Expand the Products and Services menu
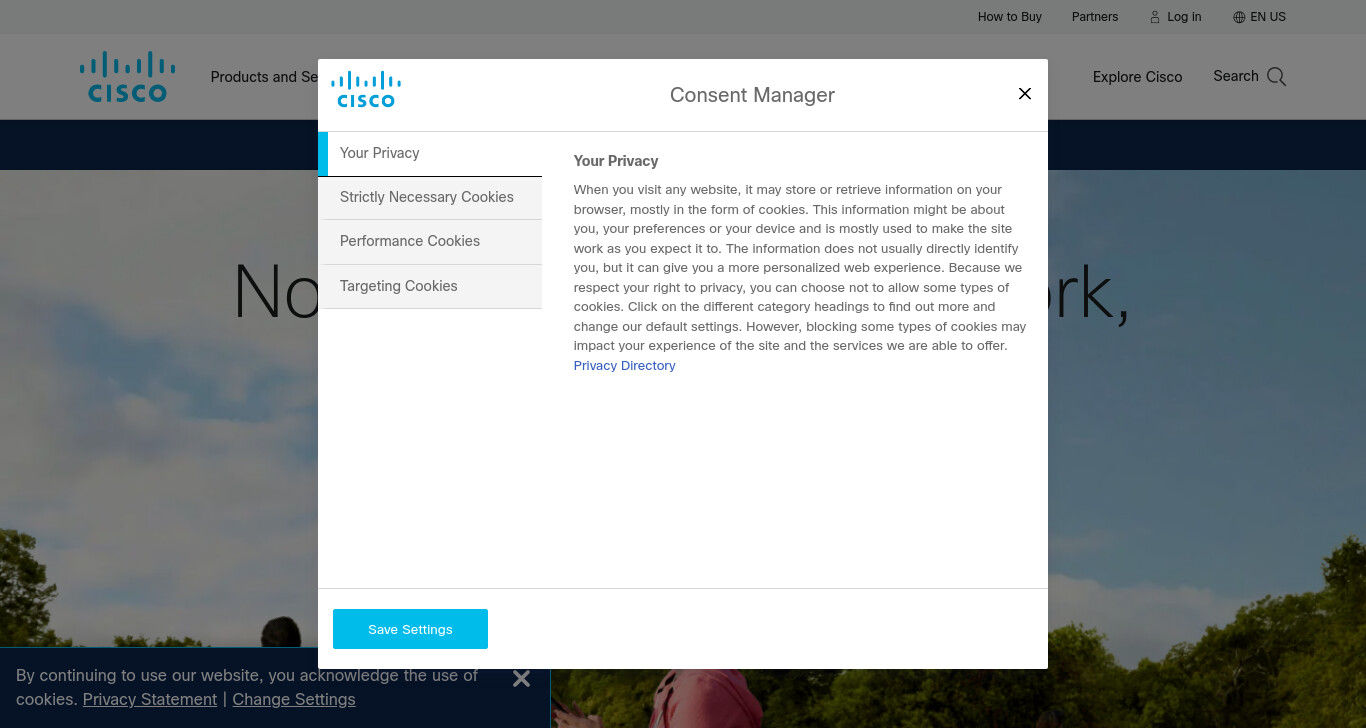 264,77
